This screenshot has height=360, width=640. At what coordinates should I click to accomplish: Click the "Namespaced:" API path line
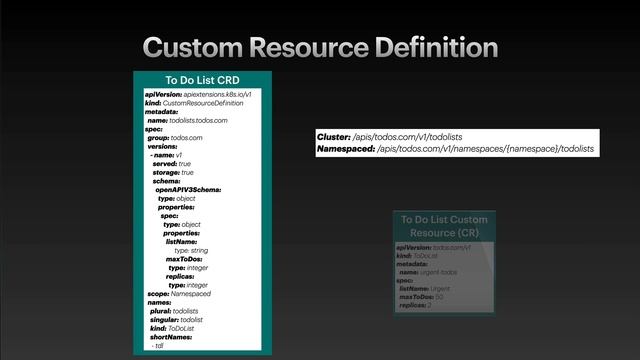[x=456, y=149]
